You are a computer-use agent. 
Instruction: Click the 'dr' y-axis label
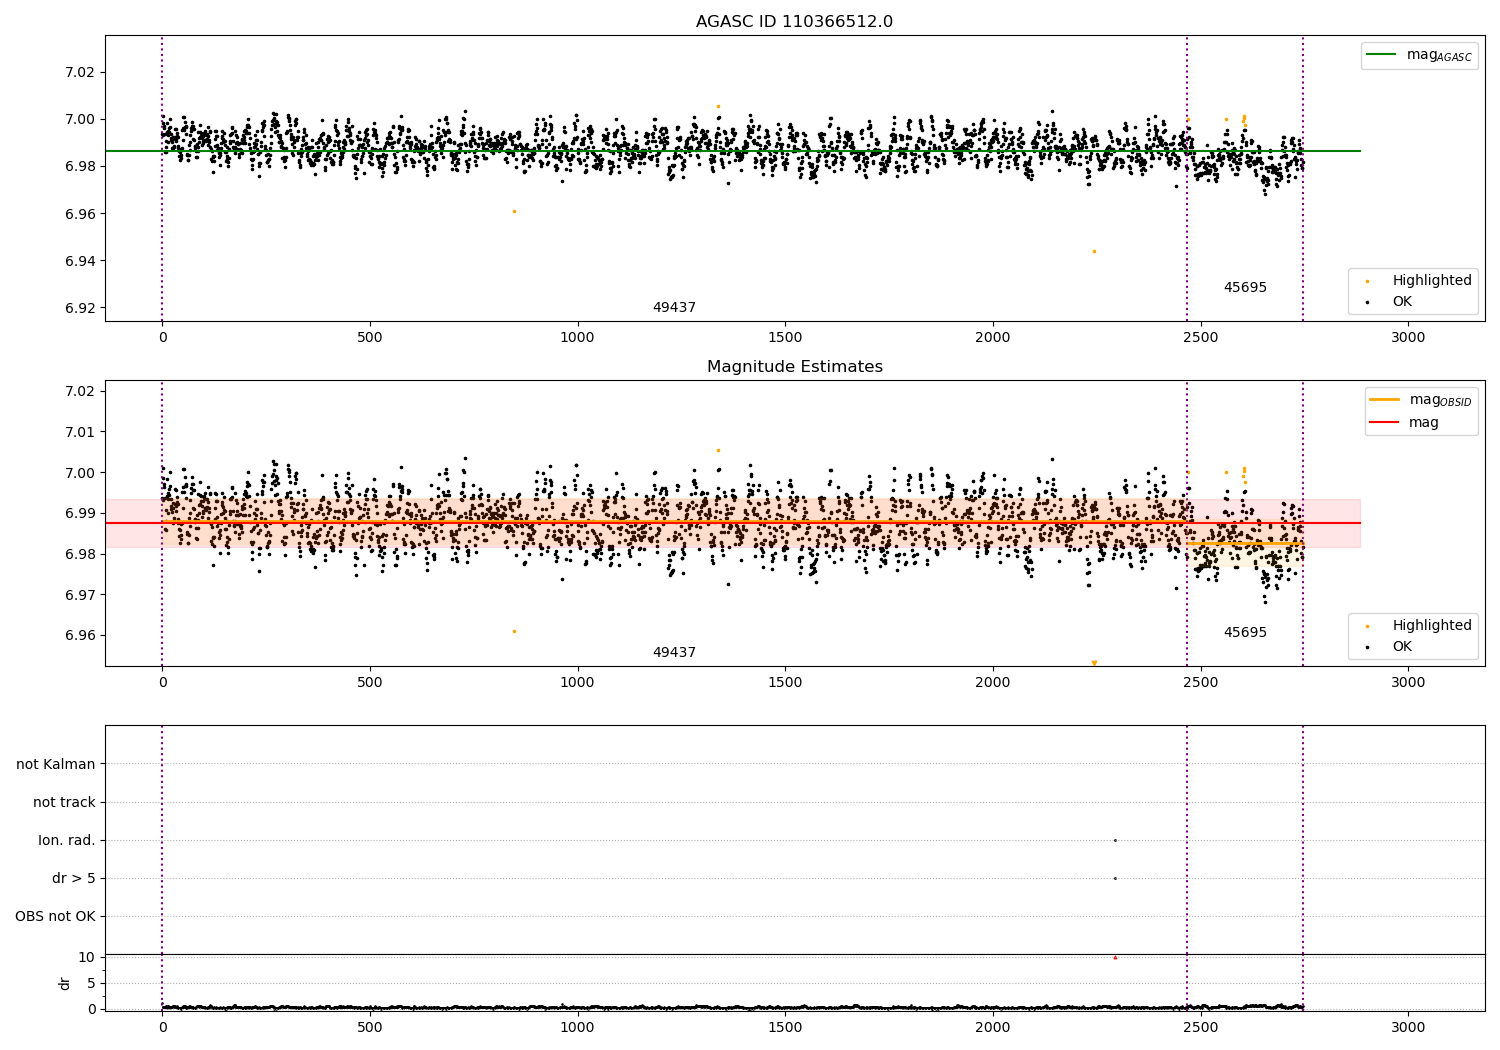click(65, 983)
